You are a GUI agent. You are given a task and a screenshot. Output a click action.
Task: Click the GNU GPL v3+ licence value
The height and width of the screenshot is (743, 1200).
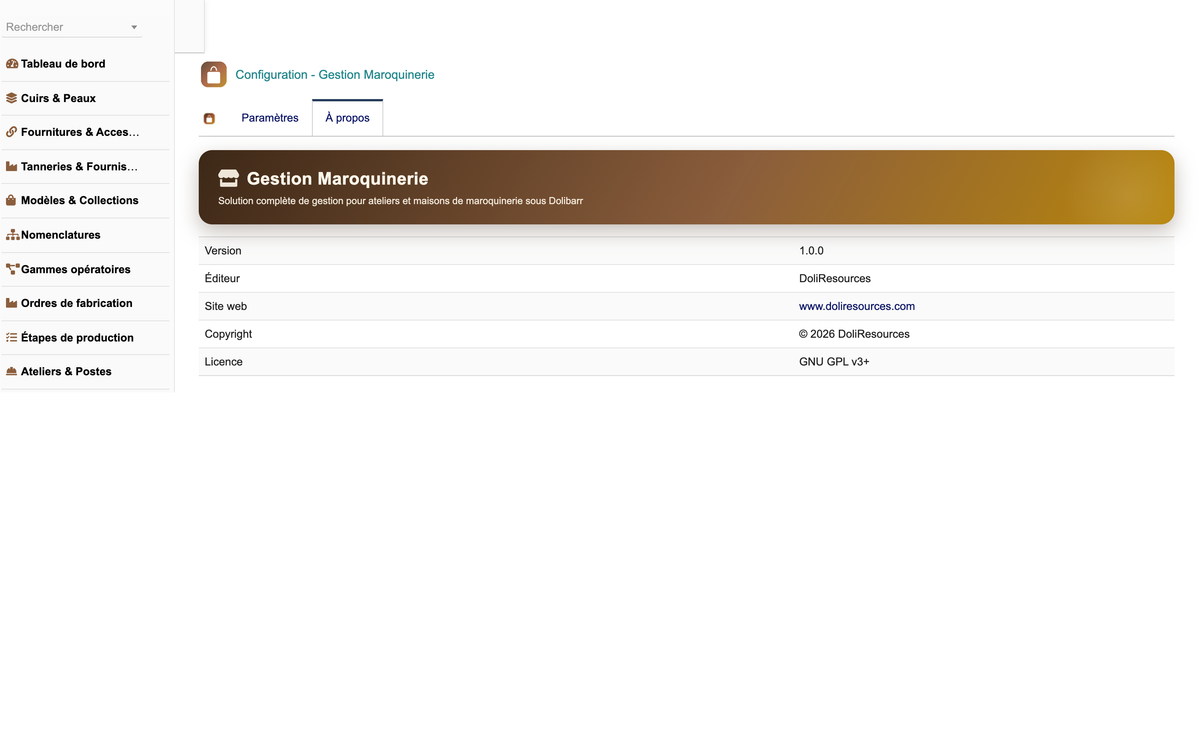pos(834,362)
